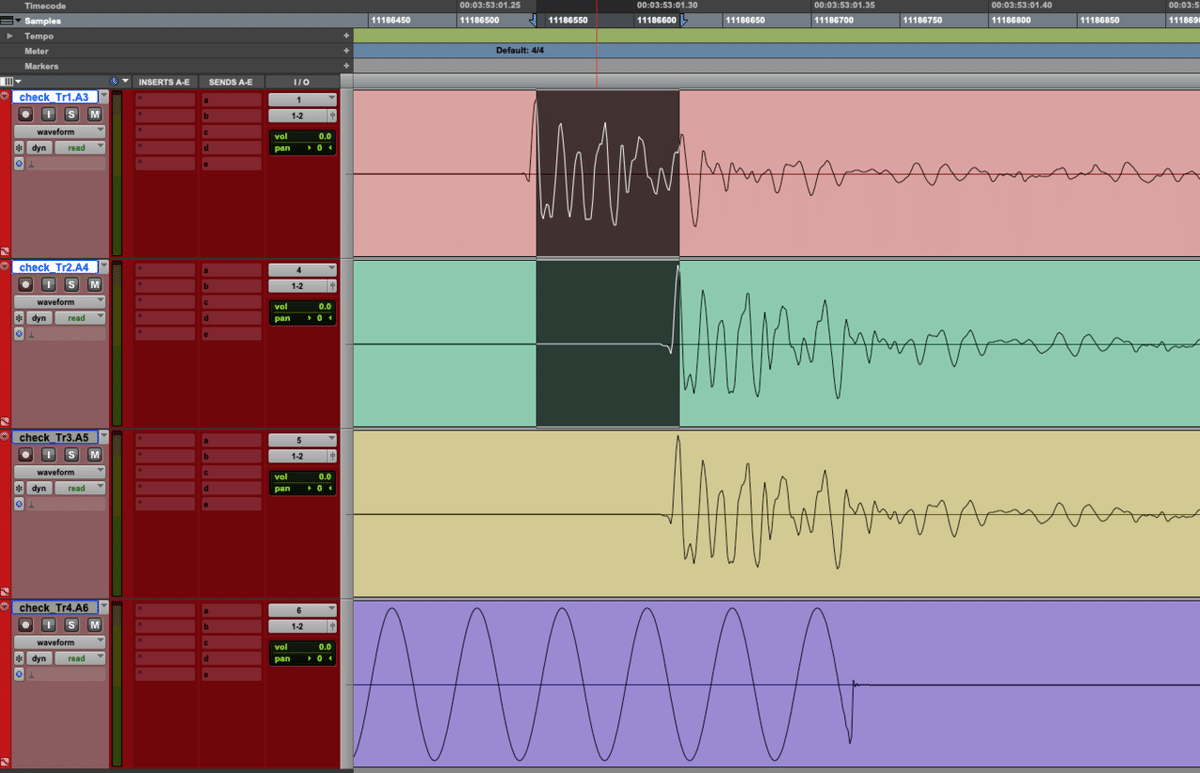The width and height of the screenshot is (1200, 773).
Task: Click the freeze snowflake icon on check_Tr4.A6
Action: click(x=19, y=658)
